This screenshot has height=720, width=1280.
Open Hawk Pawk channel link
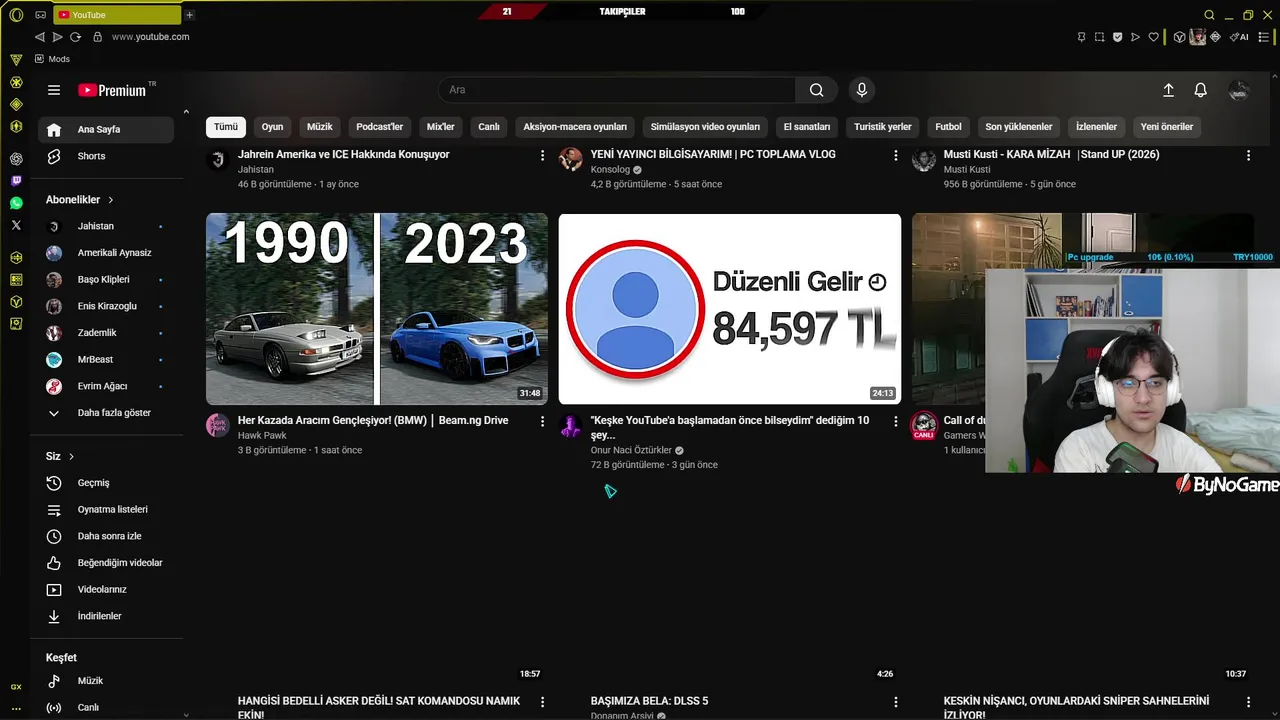[x=262, y=435]
